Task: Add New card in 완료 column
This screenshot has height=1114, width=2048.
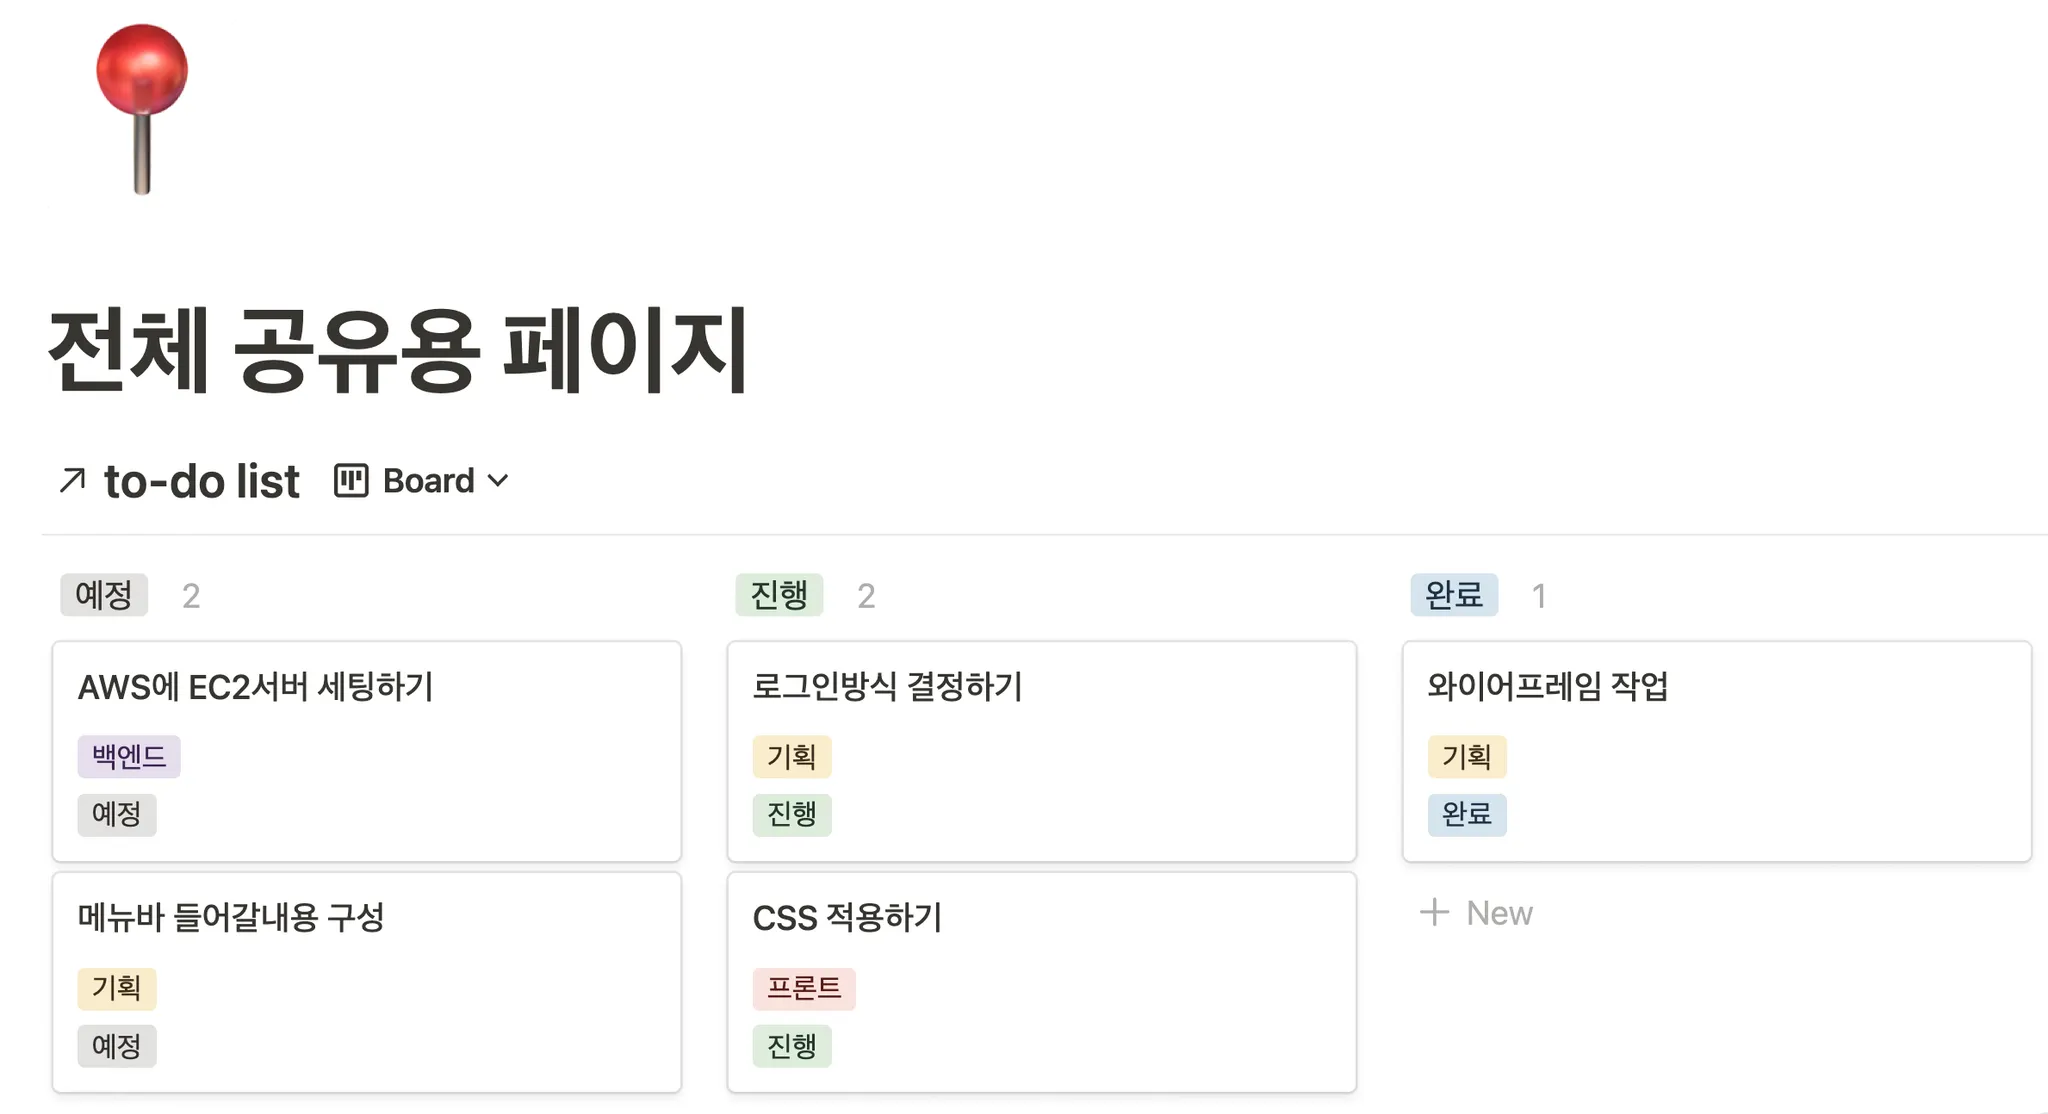Action: 1498,912
